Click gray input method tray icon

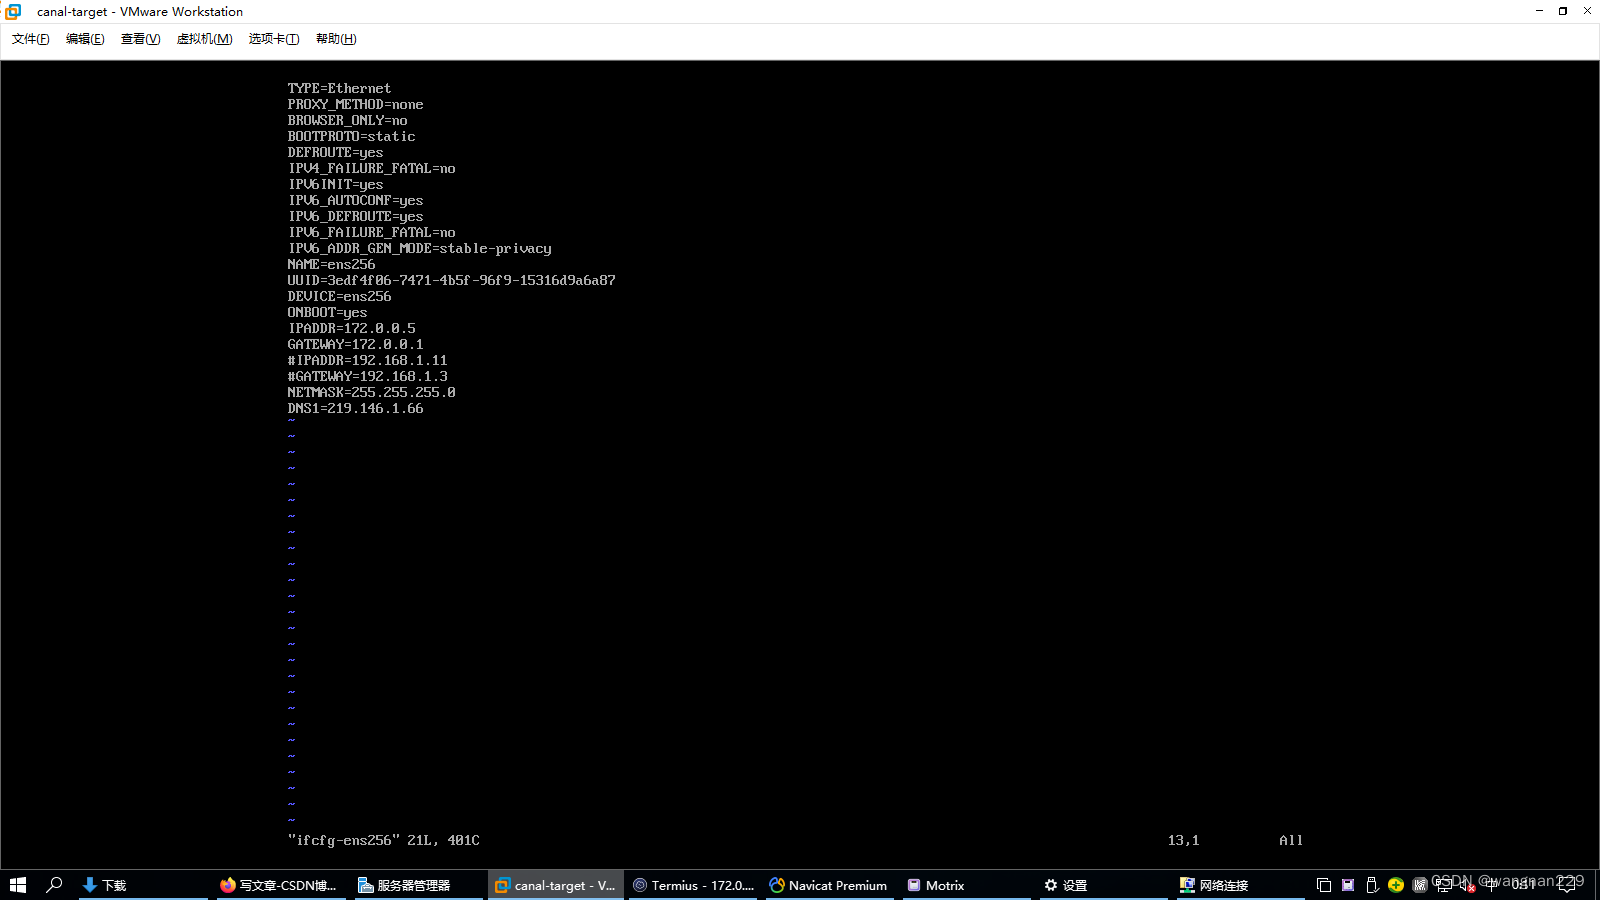coord(1420,885)
